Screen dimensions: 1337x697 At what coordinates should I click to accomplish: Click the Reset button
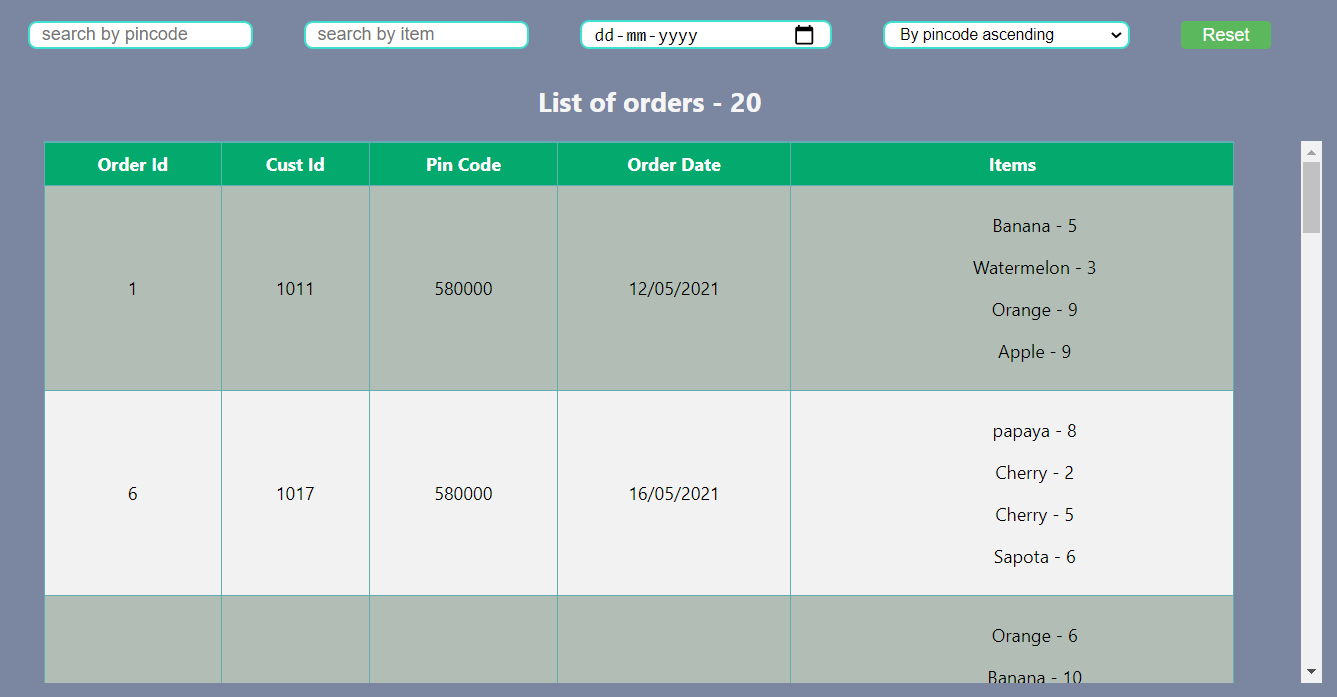[x=1226, y=35]
